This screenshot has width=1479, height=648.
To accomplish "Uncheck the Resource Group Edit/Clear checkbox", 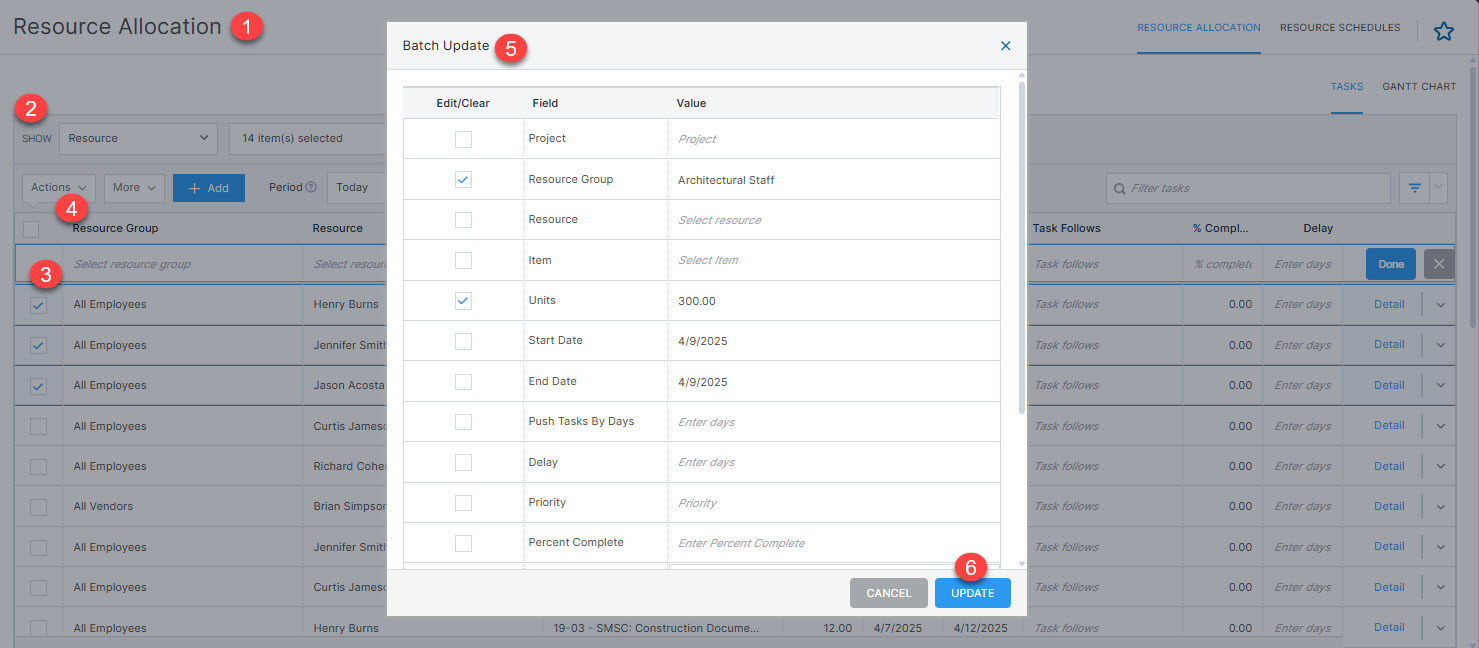I will pyautogui.click(x=463, y=180).
